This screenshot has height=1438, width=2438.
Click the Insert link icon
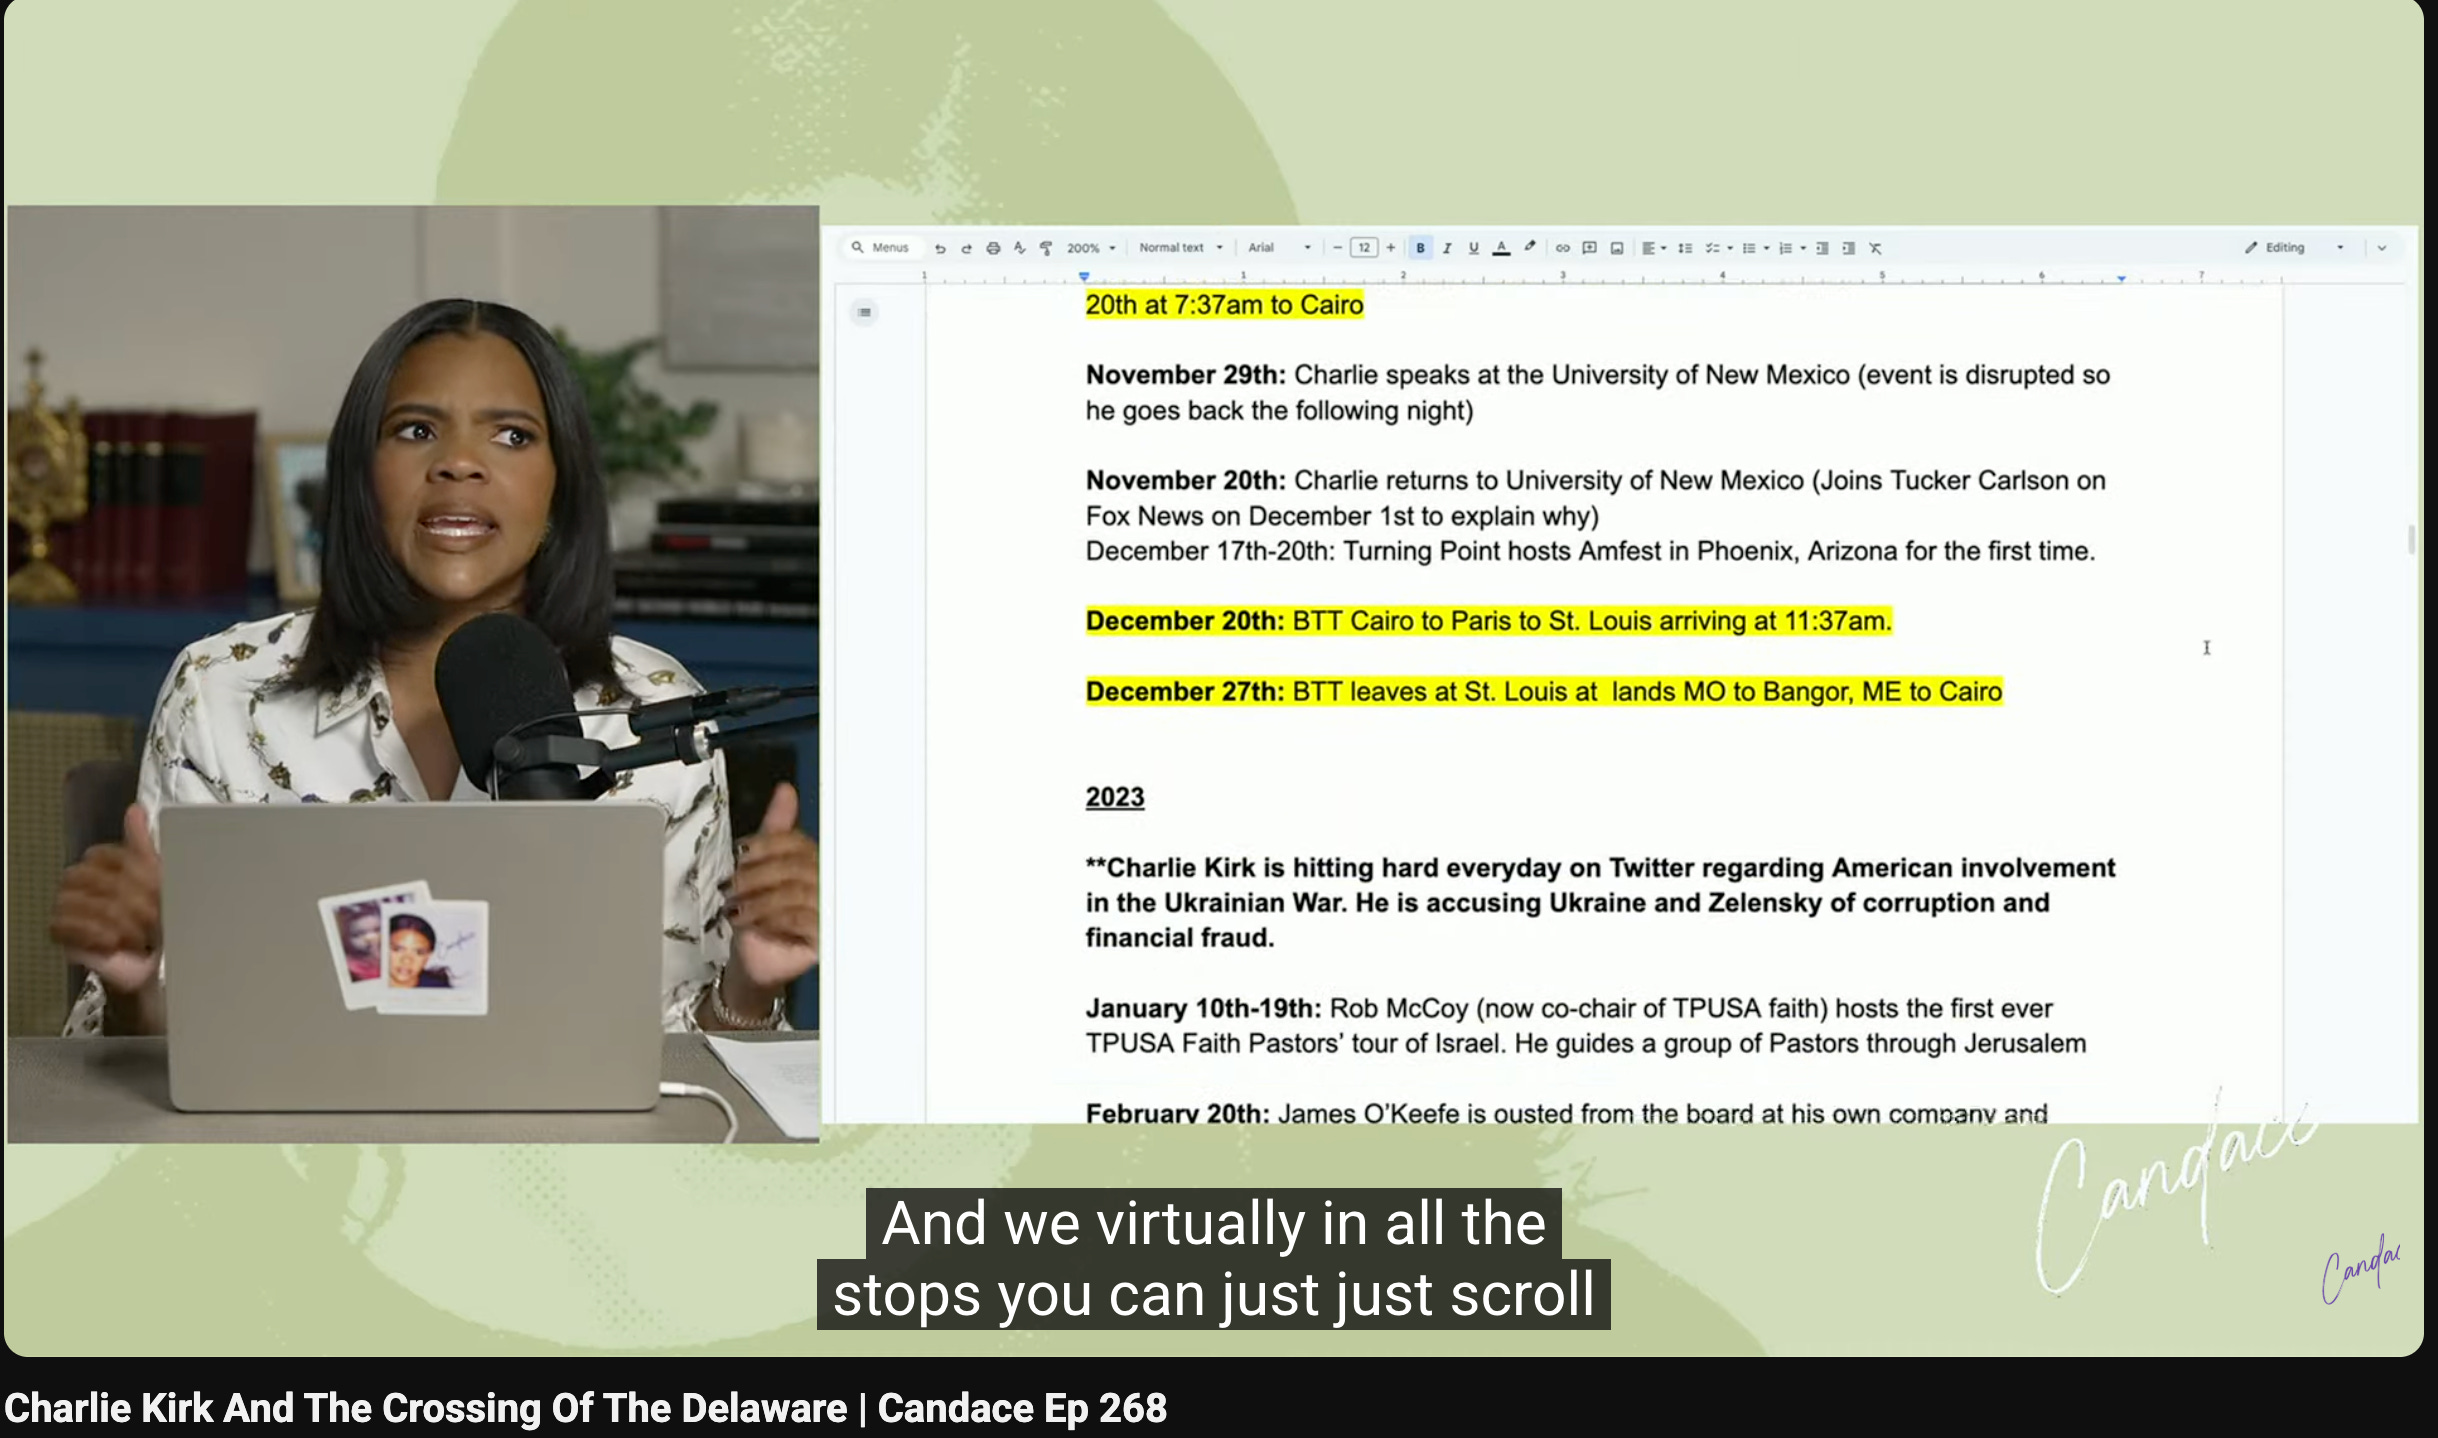click(x=1562, y=248)
